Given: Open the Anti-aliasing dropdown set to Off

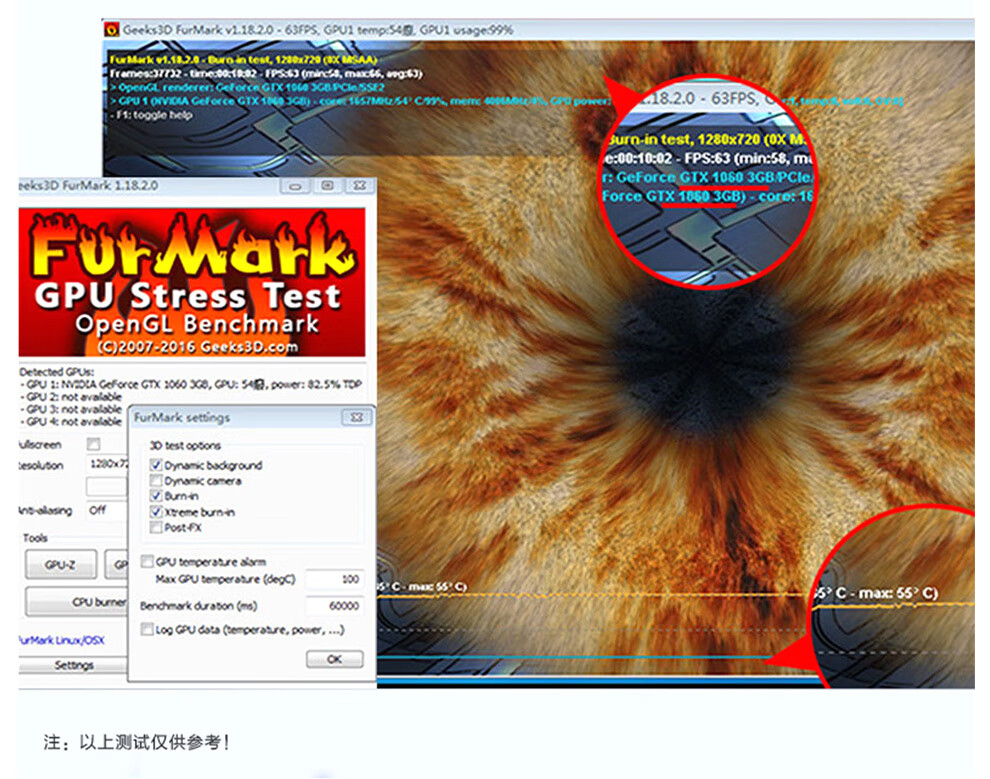Looking at the screenshot, I should pyautogui.click(x=107, y=510).
